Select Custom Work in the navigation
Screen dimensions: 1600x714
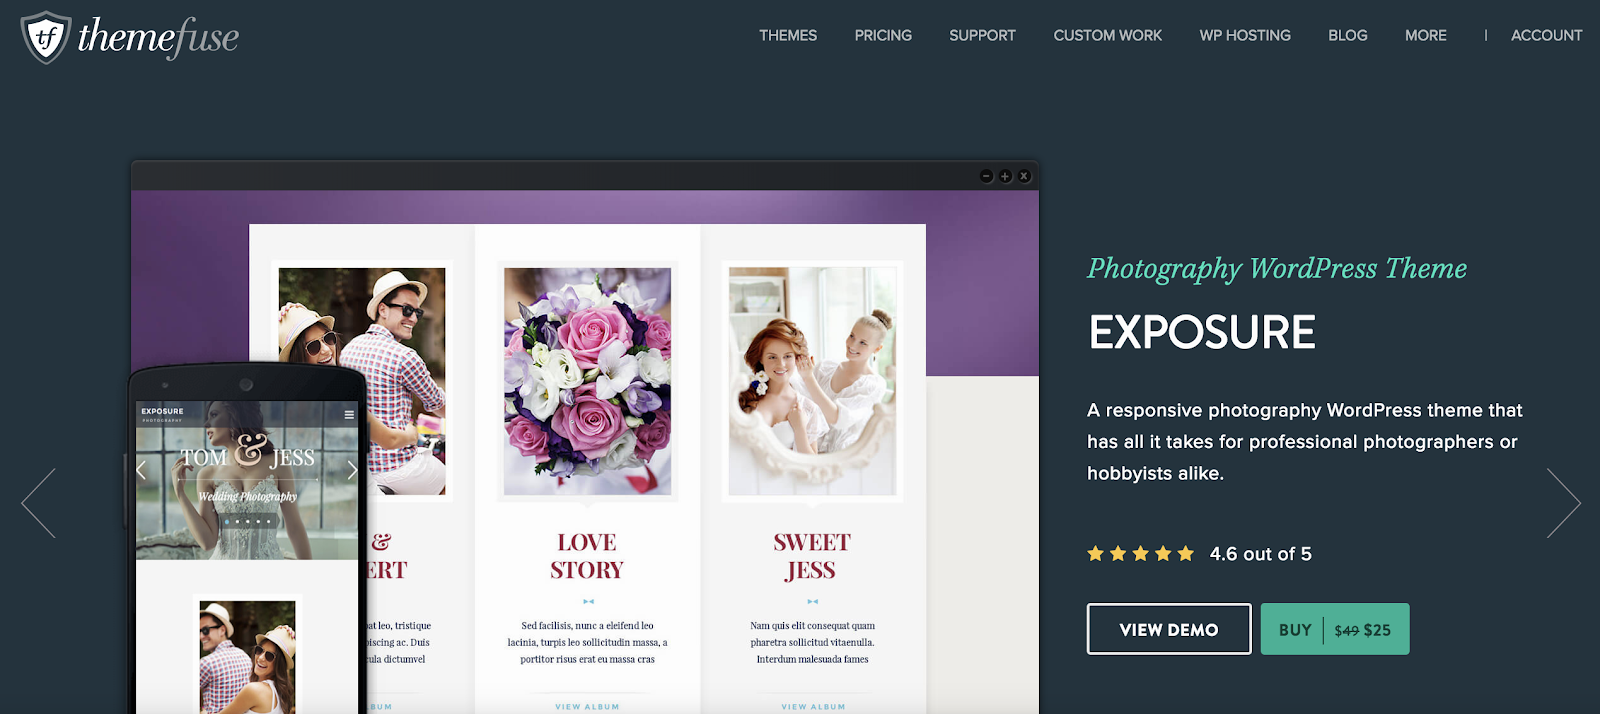(1107, 35)
